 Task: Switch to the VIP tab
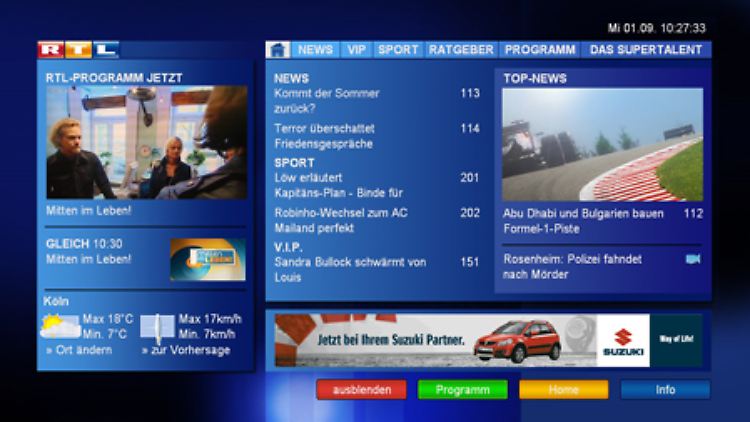tap(356, 49)
